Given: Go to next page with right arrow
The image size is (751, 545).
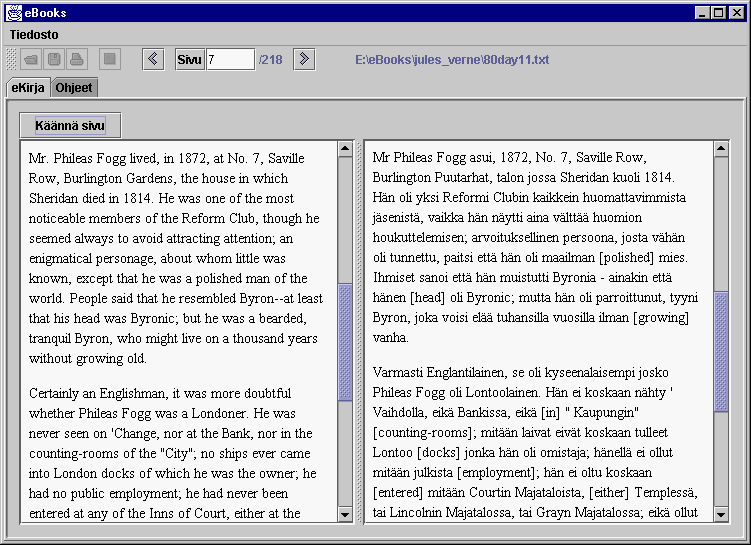Looking at the screenshot, I should (304, 59).
